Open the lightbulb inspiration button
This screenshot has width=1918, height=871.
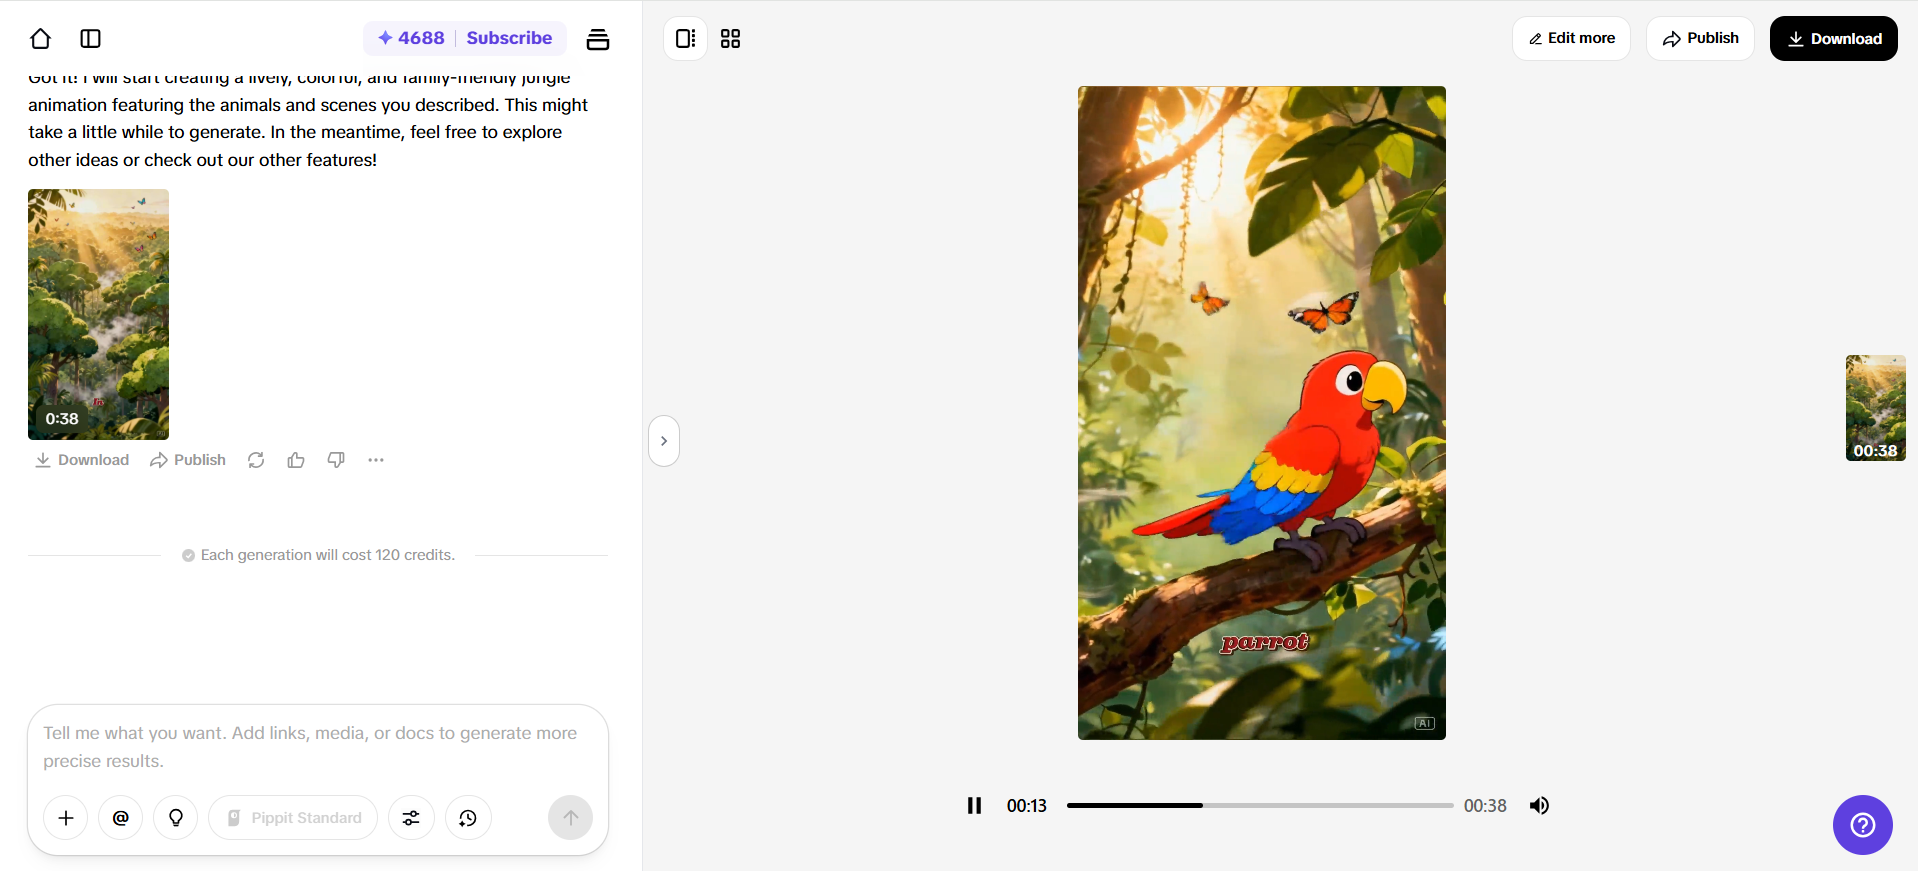pos(176,818)
